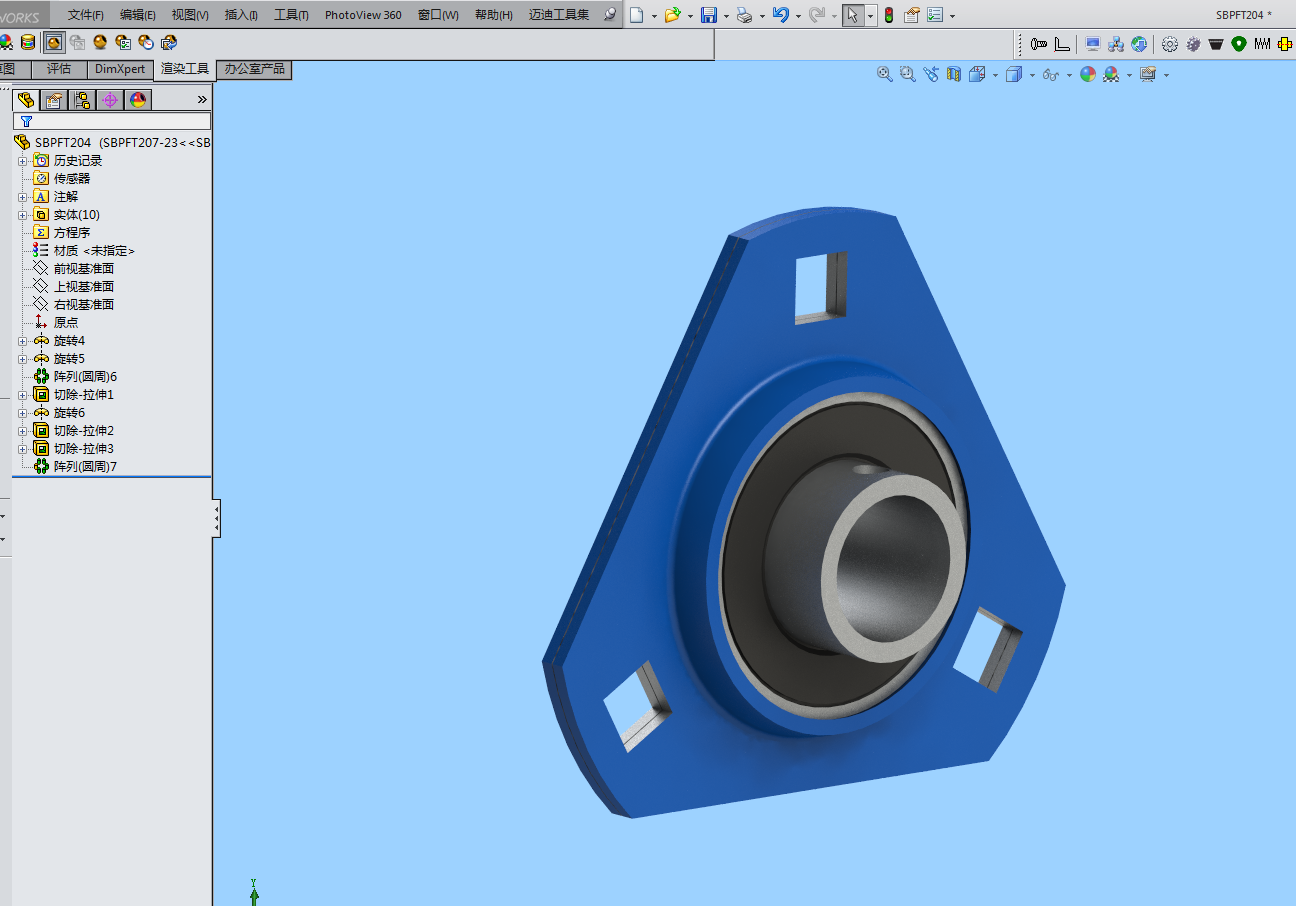The height and width of the screenshot is (906, 1296).
Task: Click the Print icon
Action: 744,15
